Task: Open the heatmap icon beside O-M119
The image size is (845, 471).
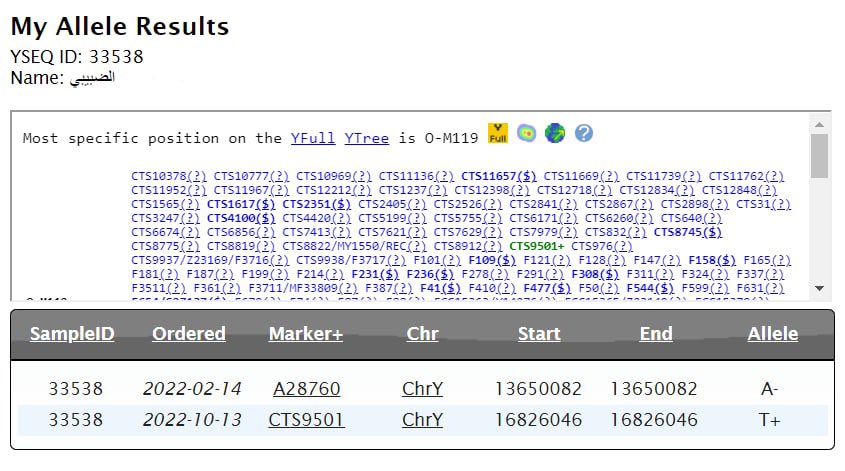Action: tap(527, 133)
